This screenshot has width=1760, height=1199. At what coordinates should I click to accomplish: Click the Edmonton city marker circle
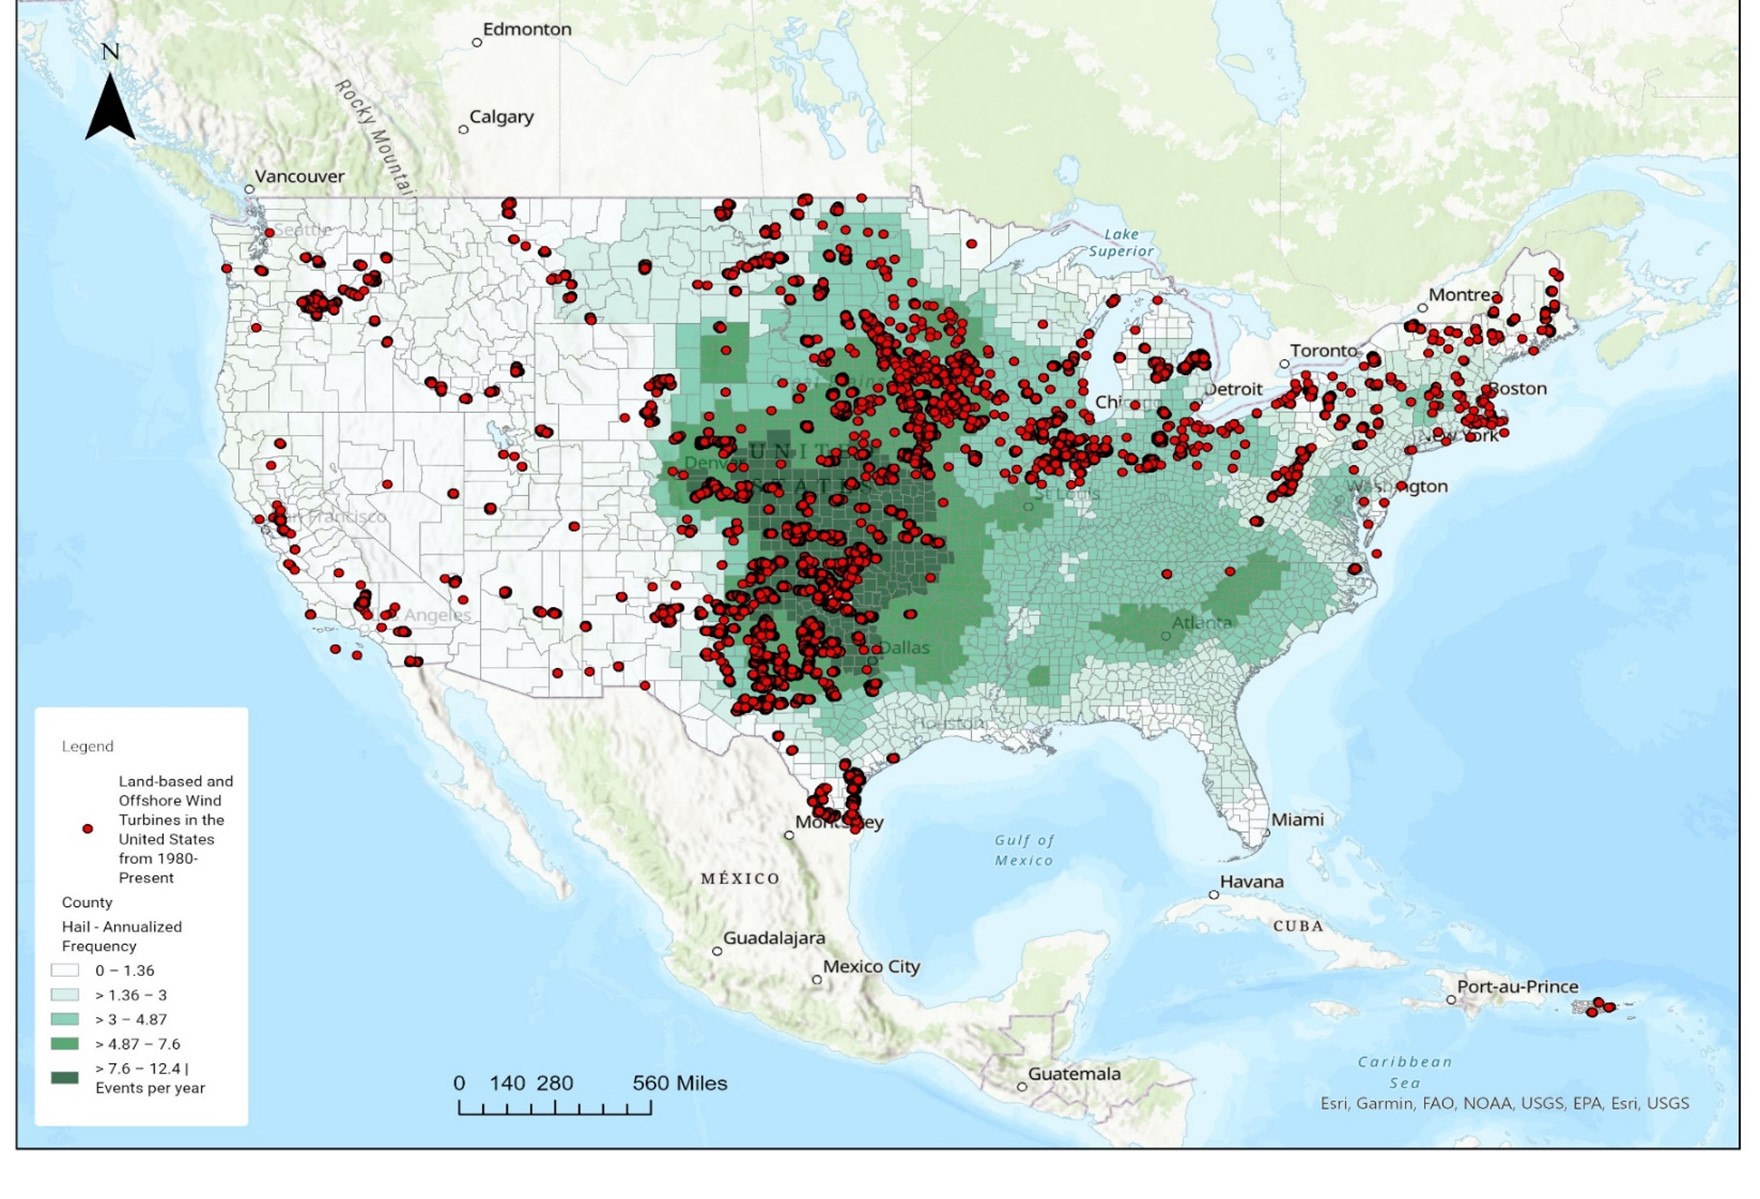[477, 43]
